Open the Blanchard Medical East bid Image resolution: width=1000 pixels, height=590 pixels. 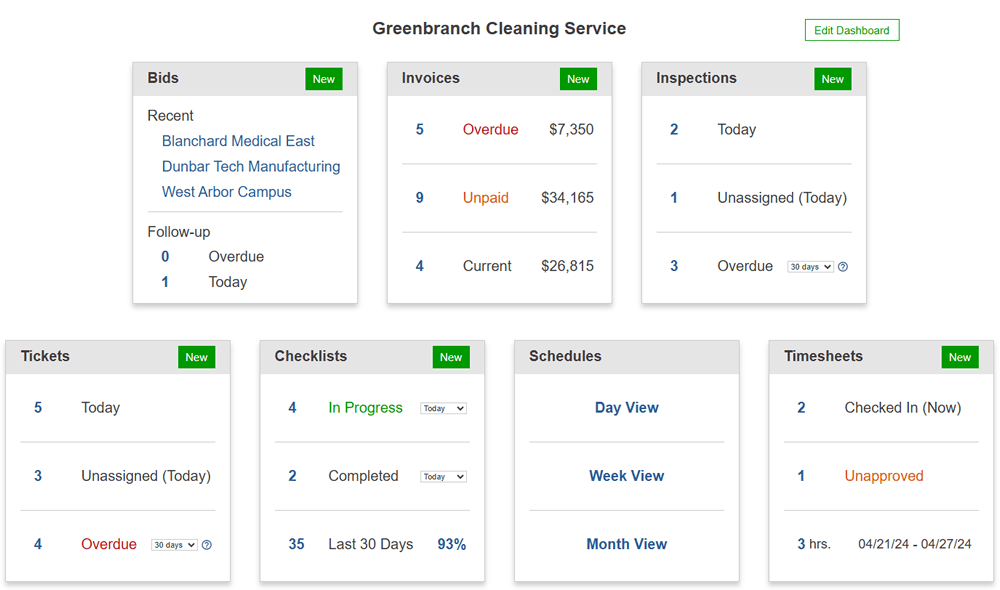click(238, 141)
